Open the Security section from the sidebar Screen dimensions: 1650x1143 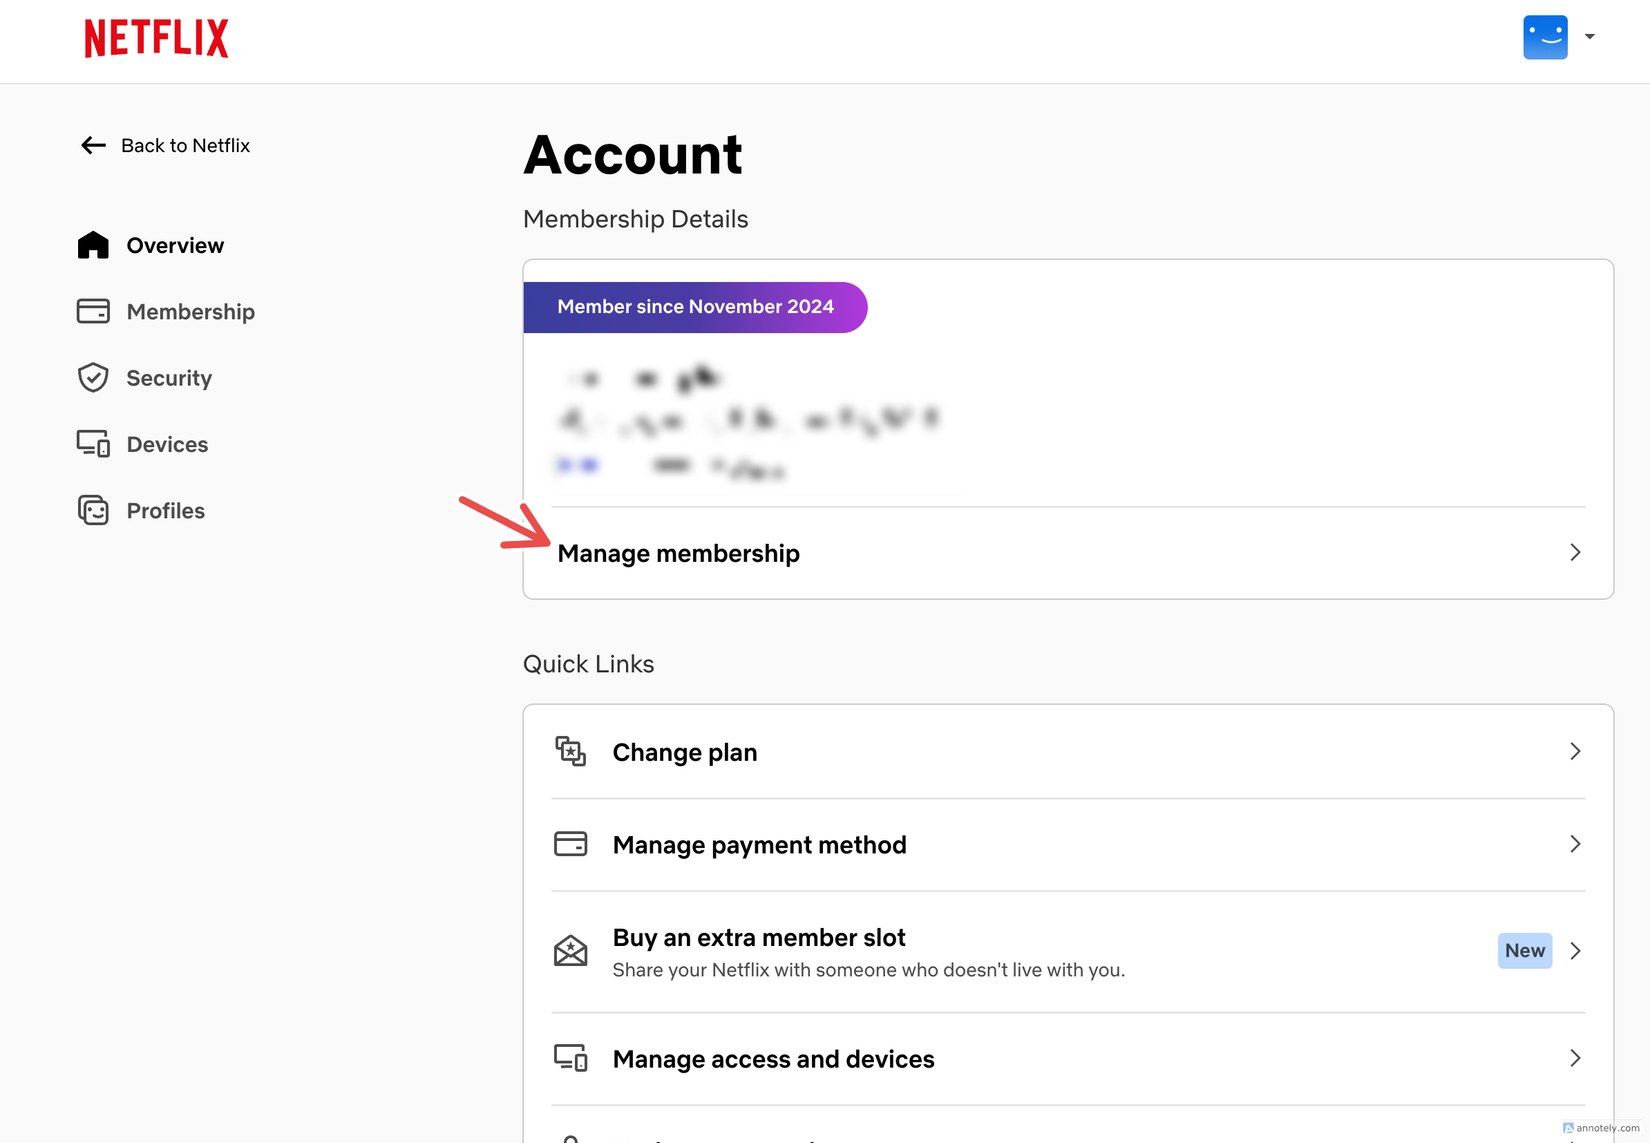(168, 377)
